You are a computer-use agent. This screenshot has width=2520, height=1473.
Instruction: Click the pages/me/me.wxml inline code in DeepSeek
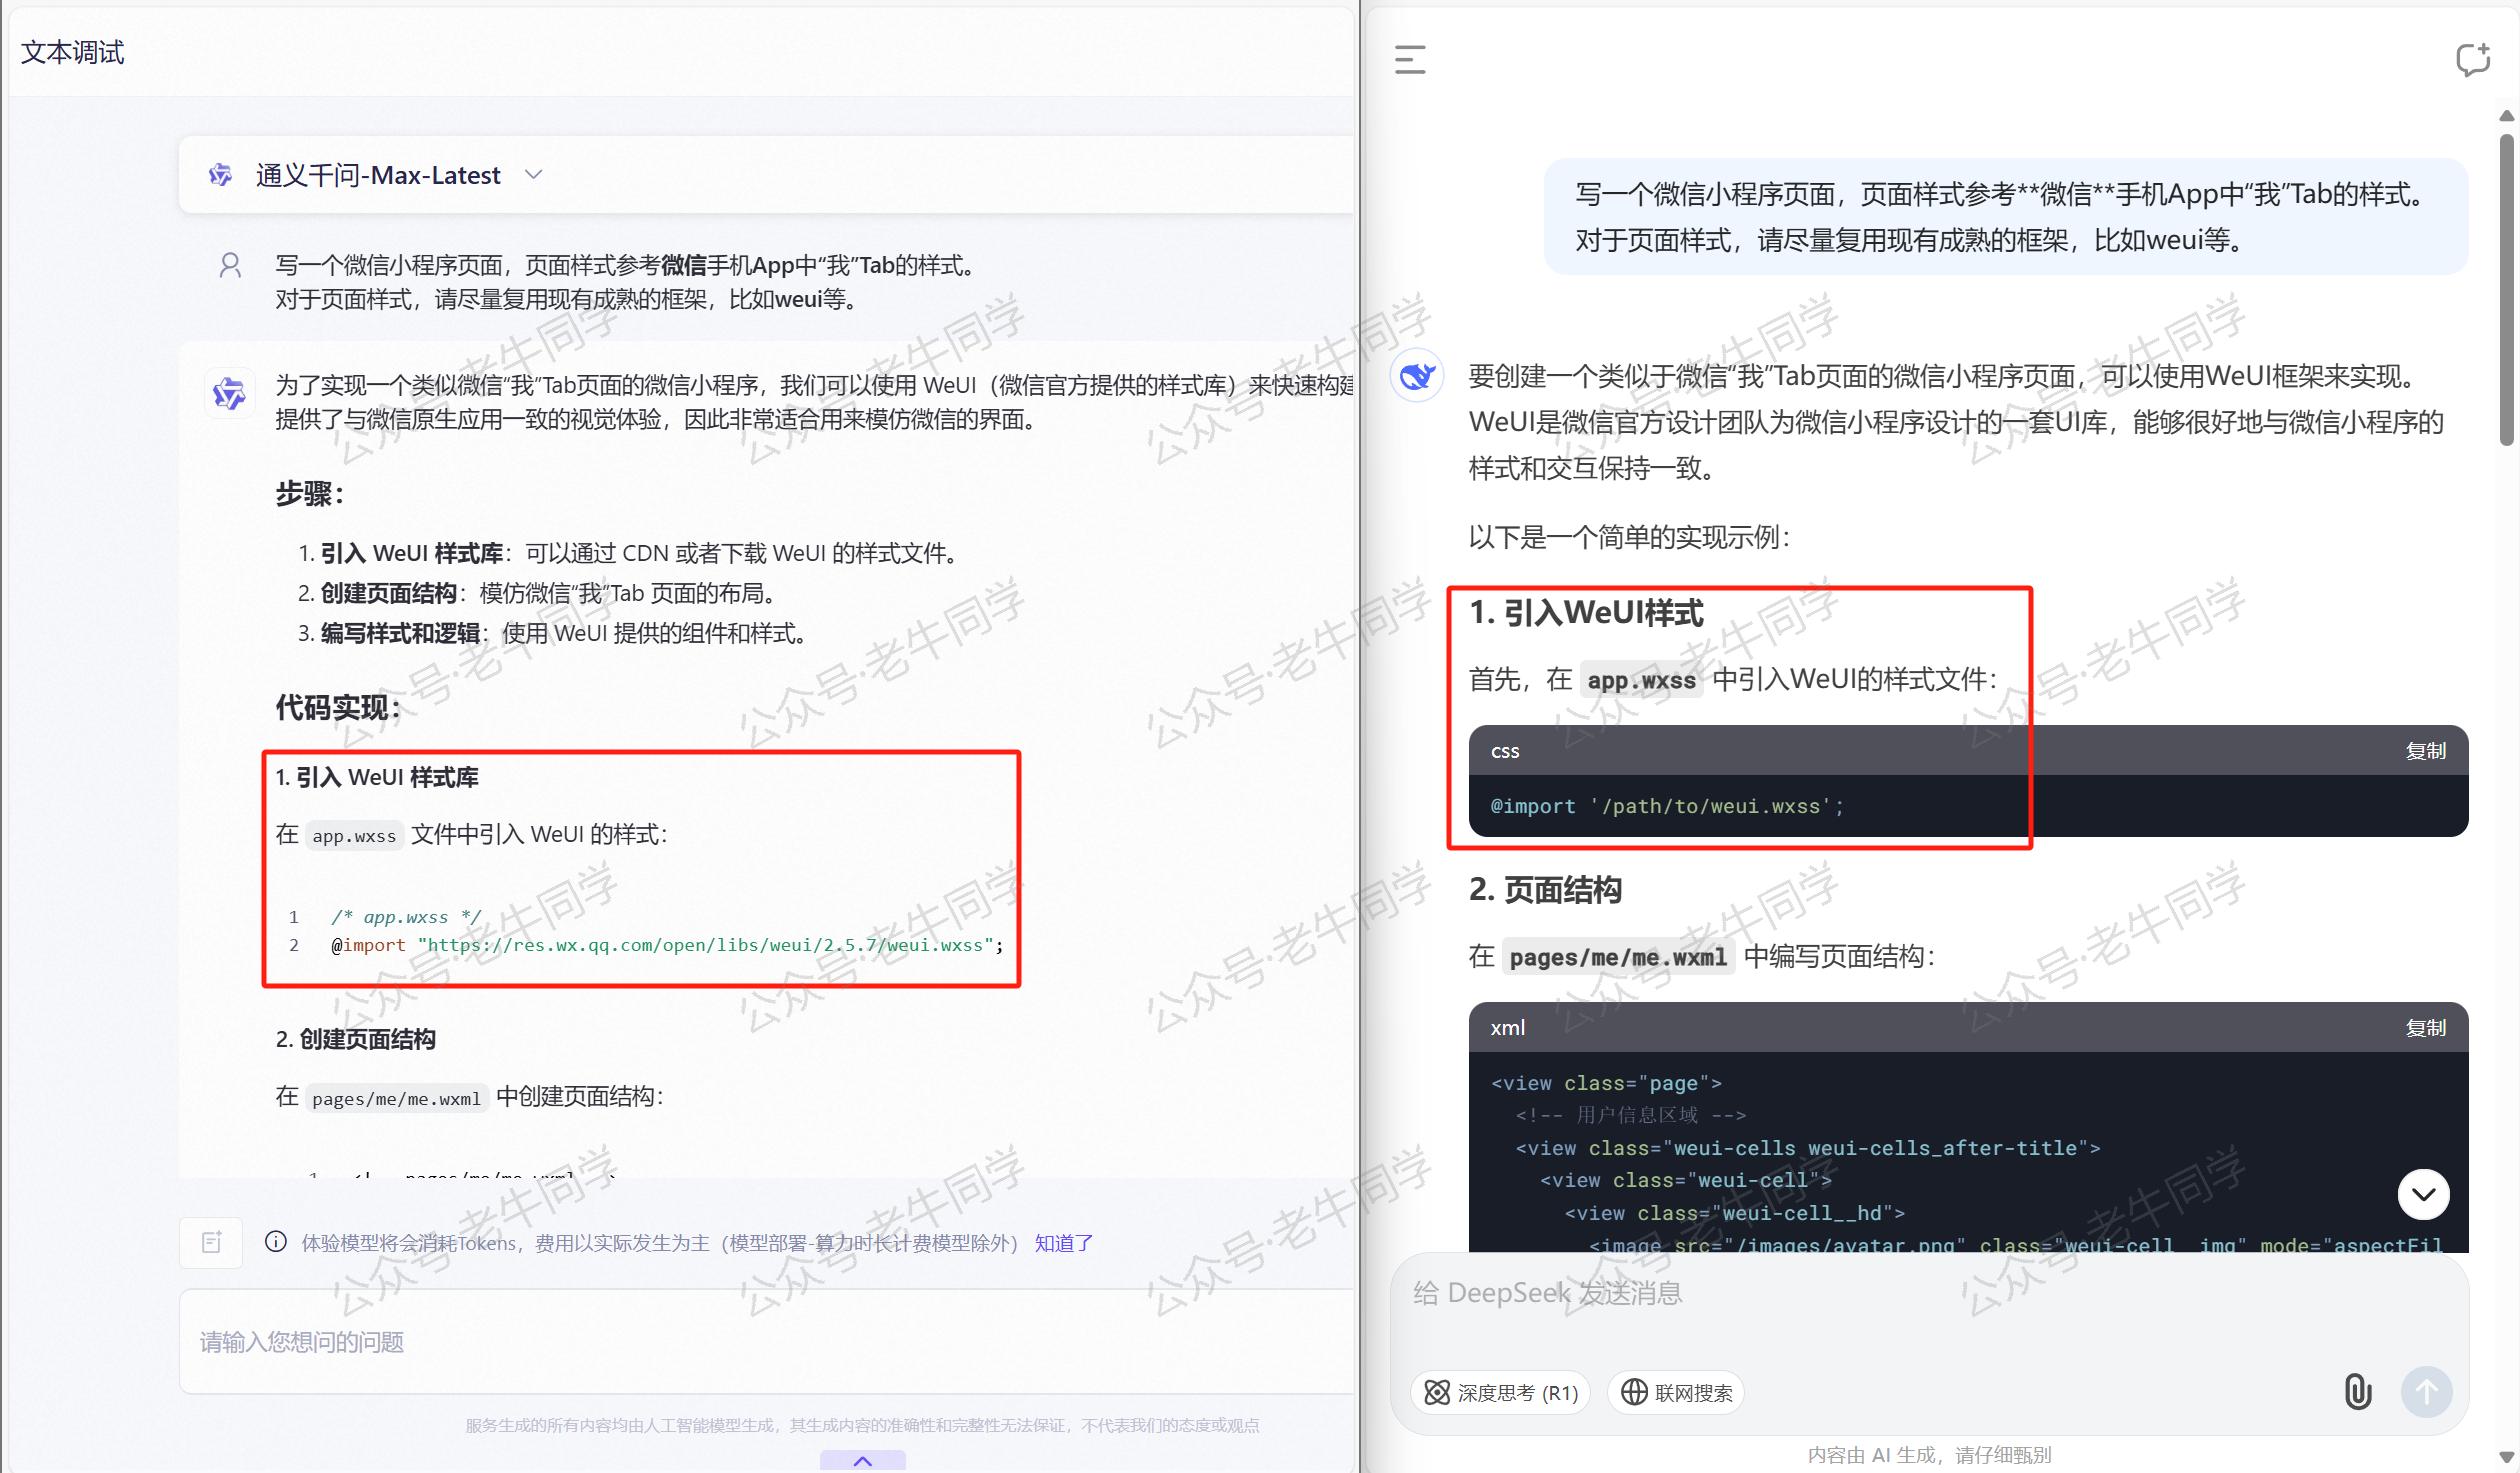pyautogui.click(x=1617, y=957)
